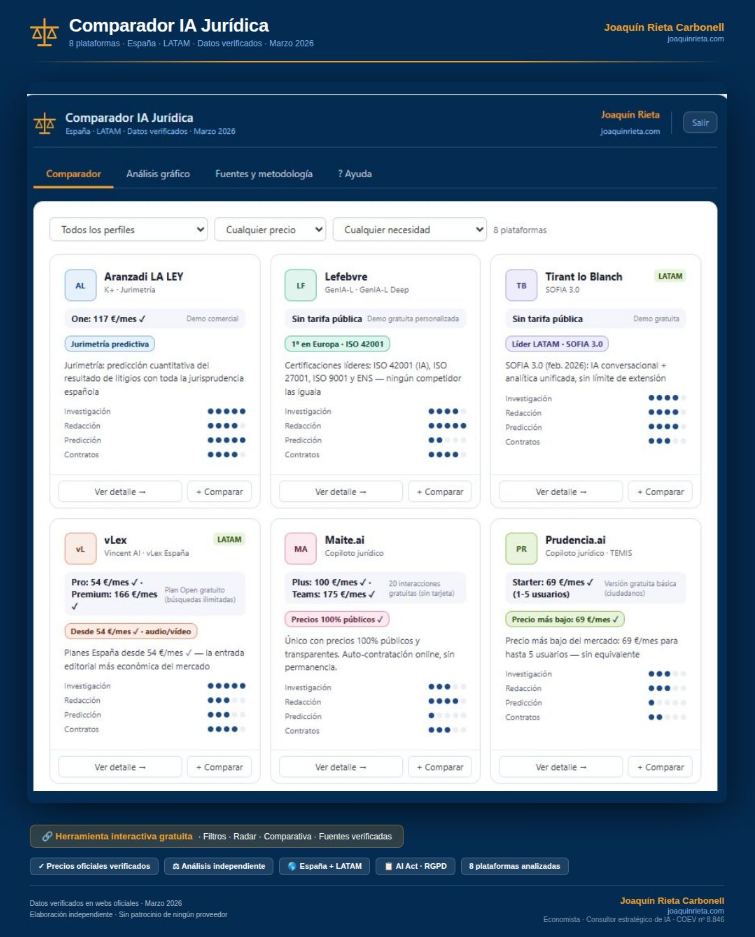The width and height of the screenshot is (755, 937).
Task: Toggle compare for Maite.ai
Action: 439,767
